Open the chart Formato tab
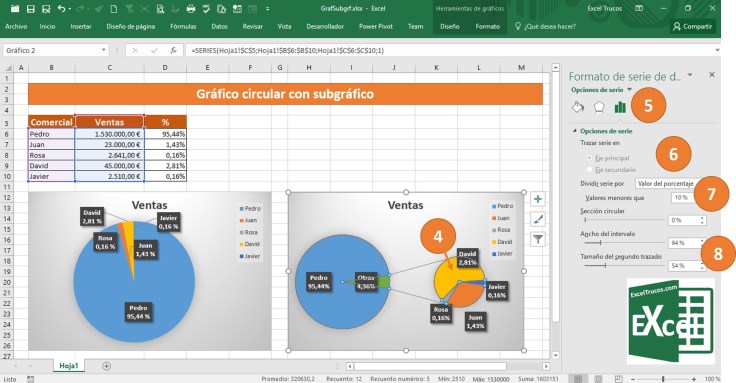 (488, 27)
